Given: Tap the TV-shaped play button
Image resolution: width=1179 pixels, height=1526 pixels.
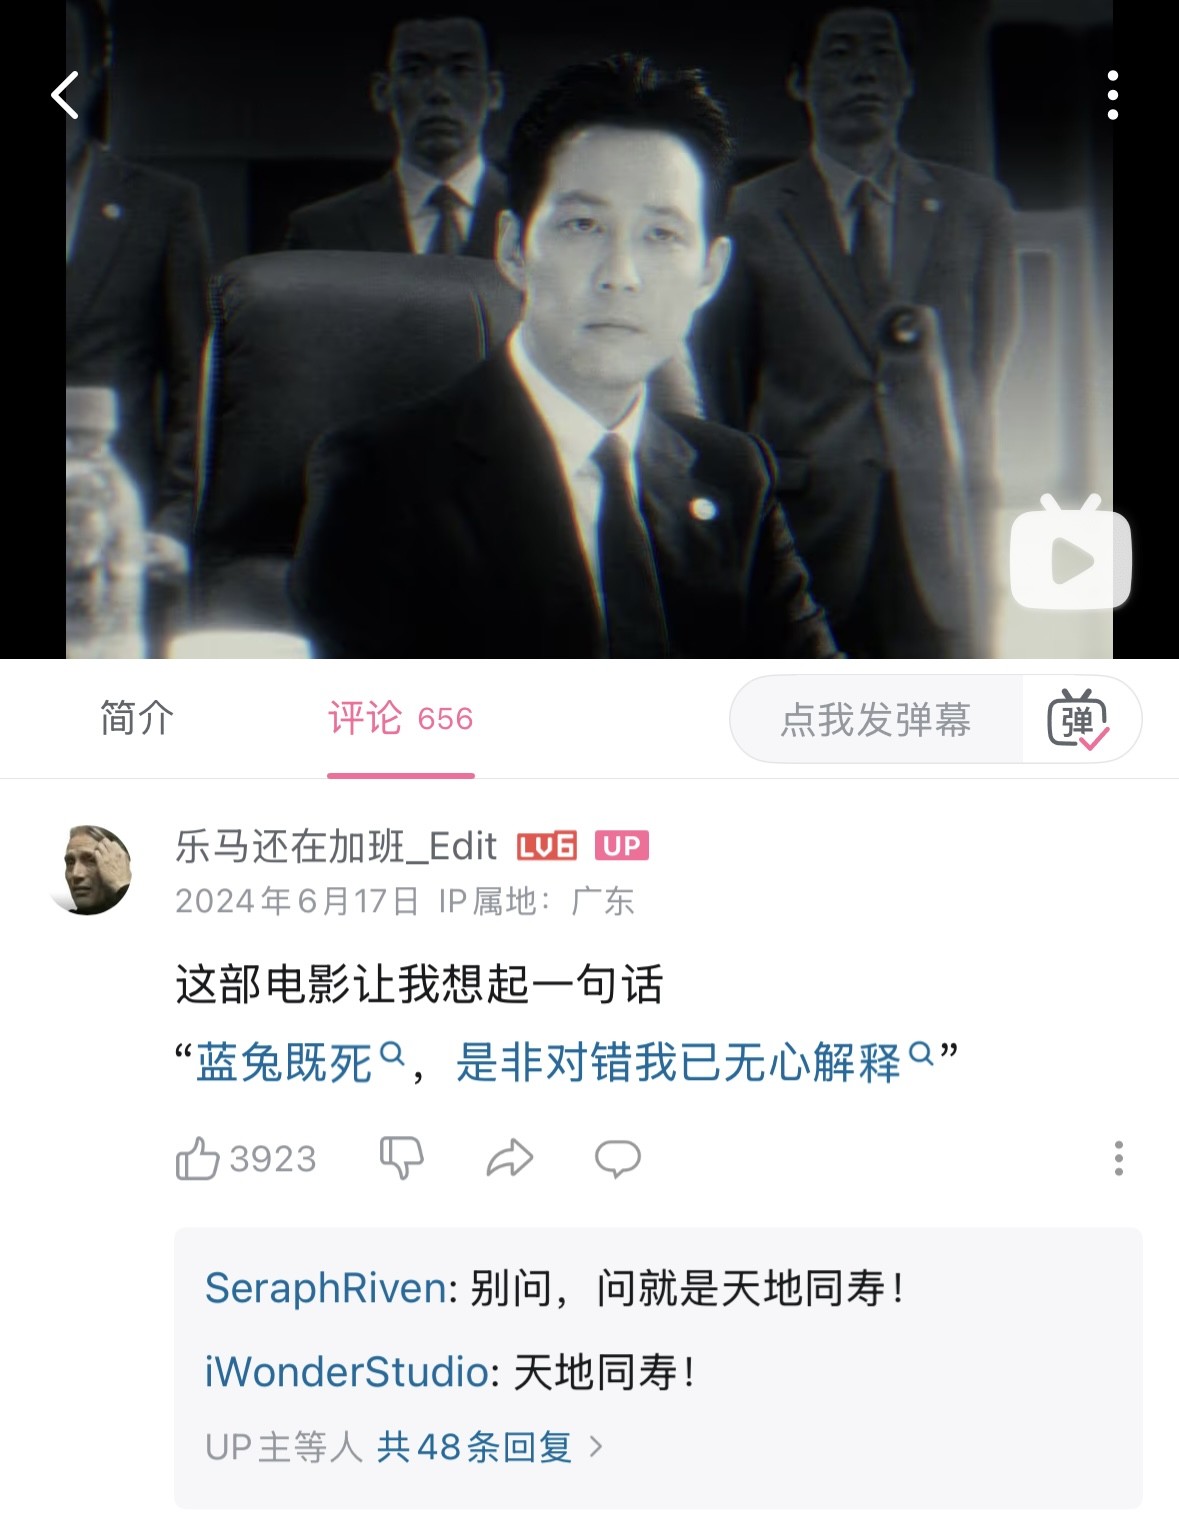Looking at the screenshot, I should click(1070, 554).
